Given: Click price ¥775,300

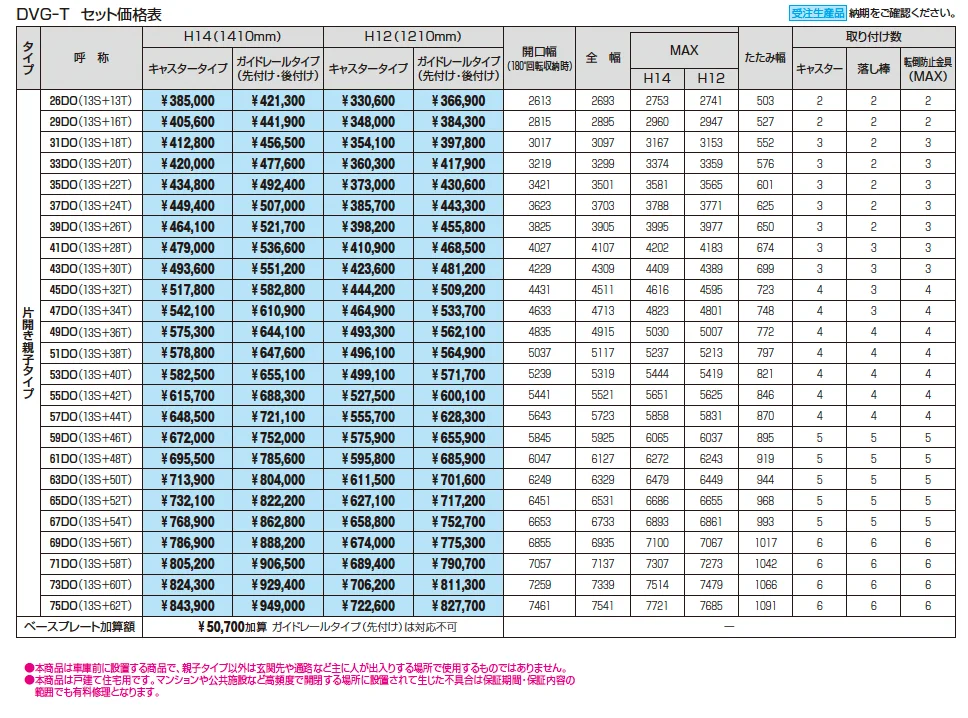Looking at the screenshot, I should [x=458, y=543].
